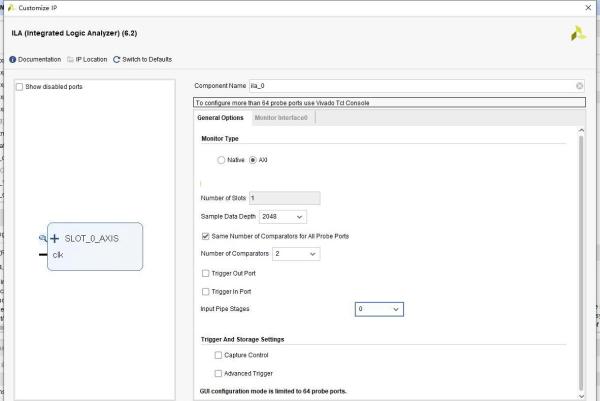Click the IP Location folder icon

(72, 59)
